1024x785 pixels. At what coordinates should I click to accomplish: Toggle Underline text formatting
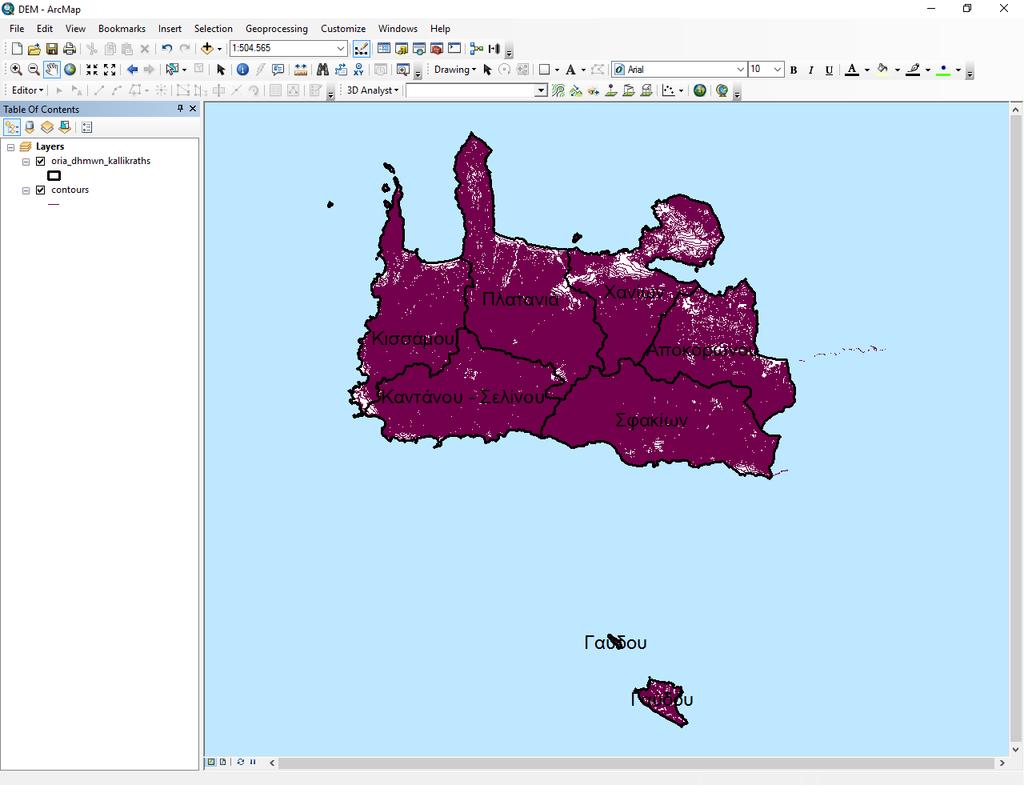click(829, 70)
